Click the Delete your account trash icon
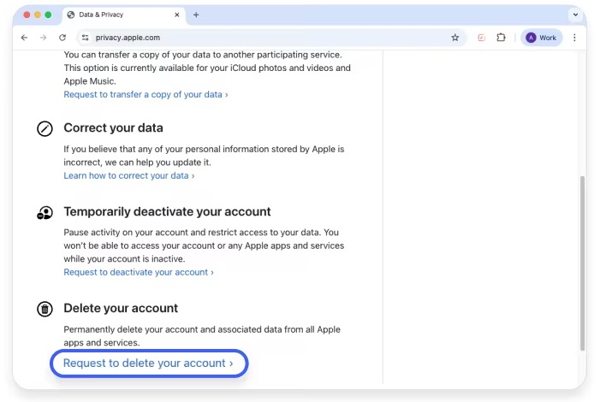Image resolution: width=600 pixels, height=402 pixels. click(x=45, y=309)
